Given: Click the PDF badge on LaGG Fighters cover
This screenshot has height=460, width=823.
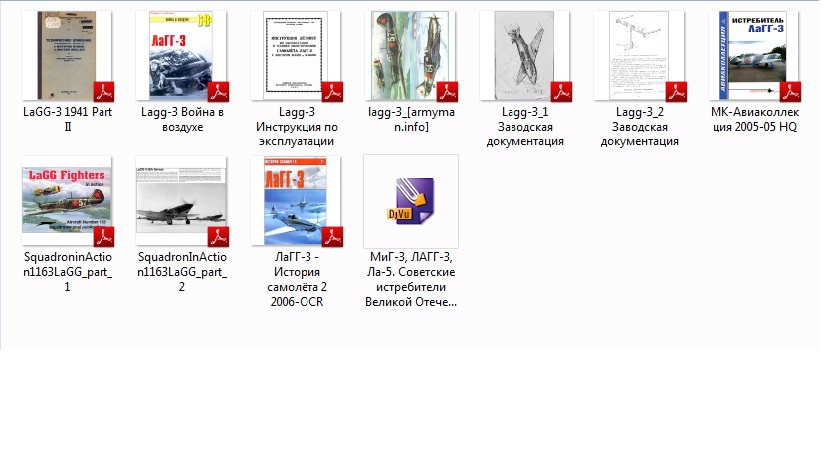Looking at the screenshot, I should click(104, 236).
